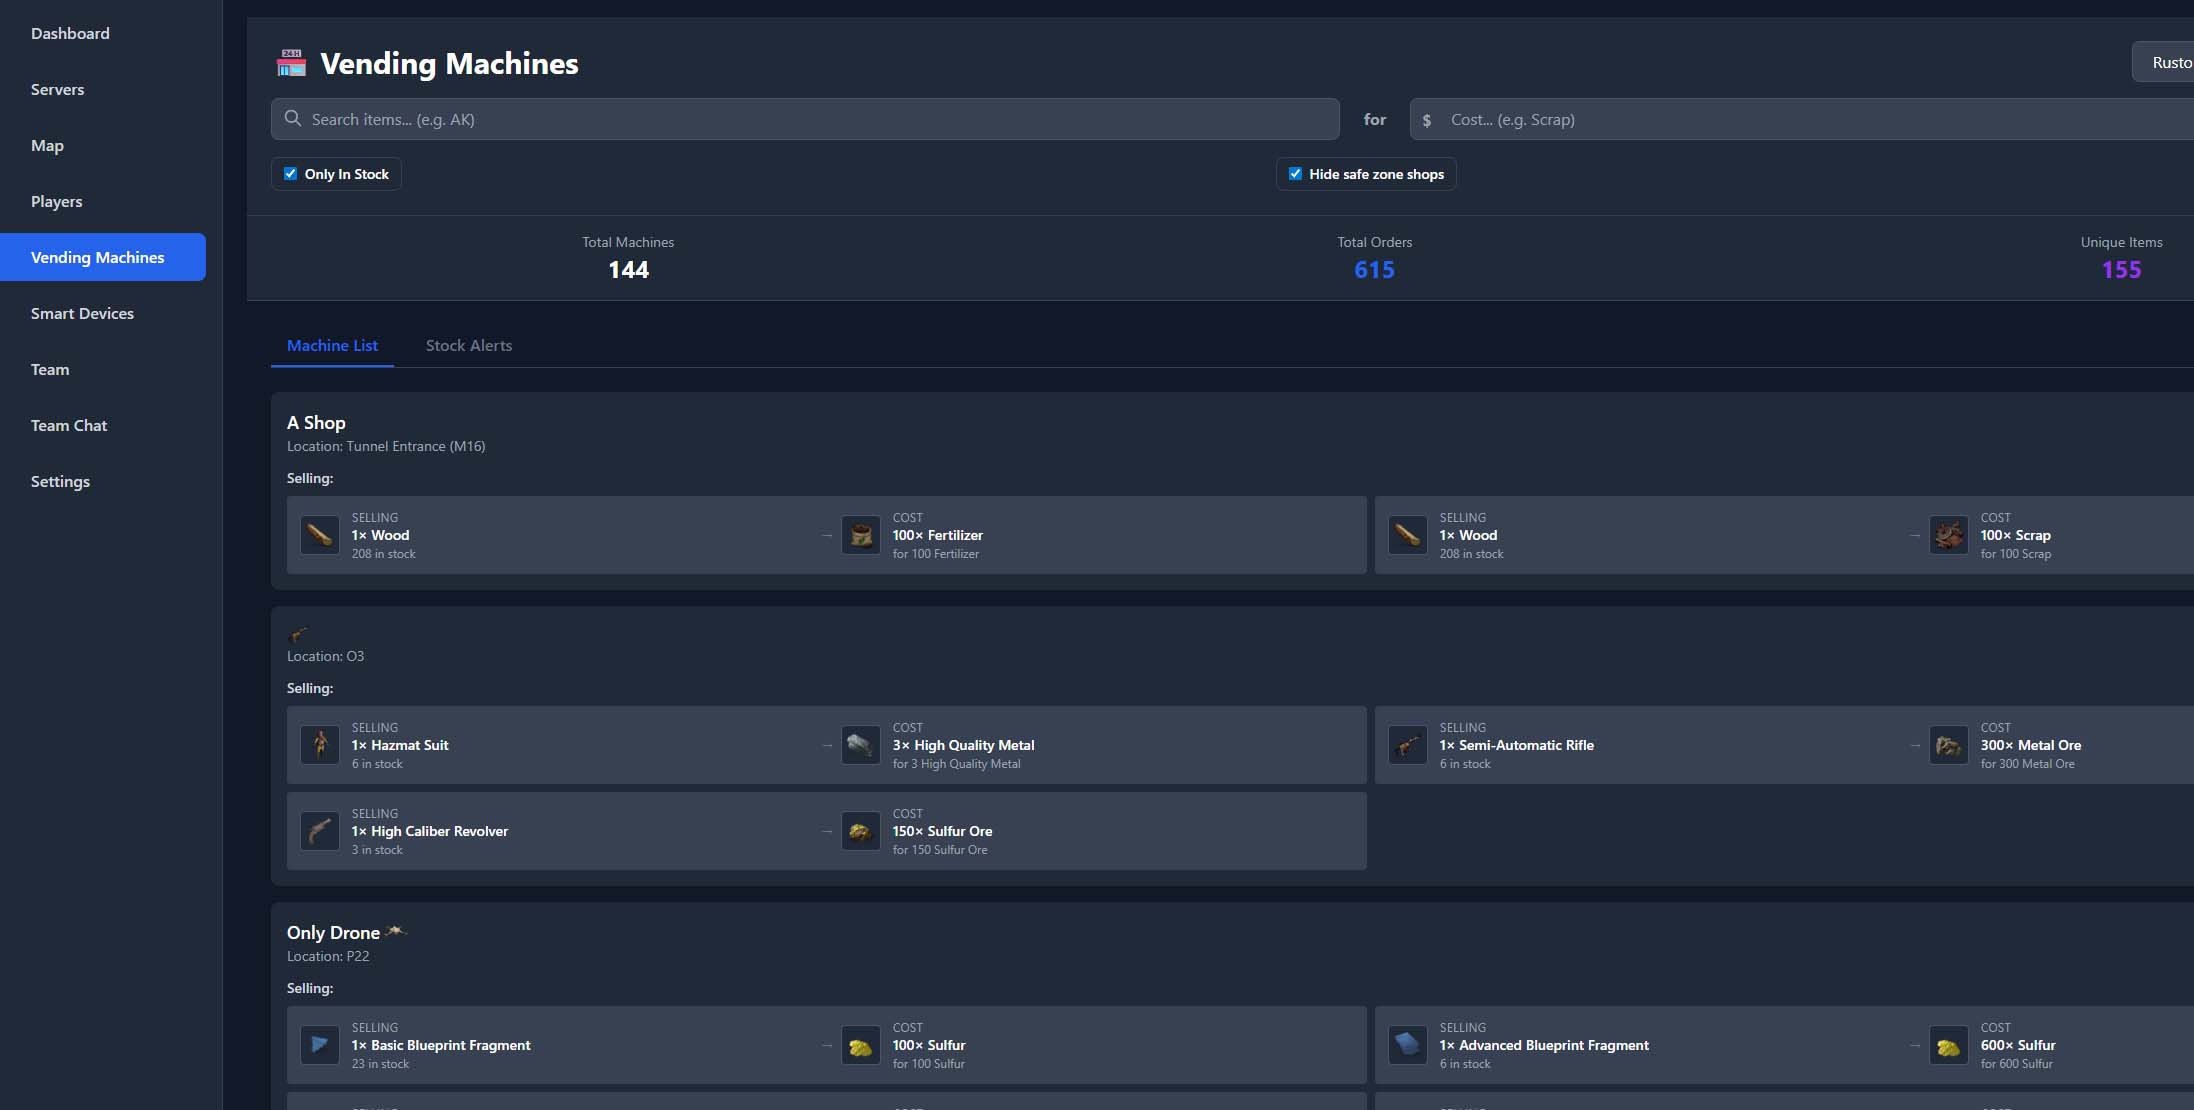2194x1110 pixels.
Task: Click the Only Drone shop name
Action: [x=333, y=933]
